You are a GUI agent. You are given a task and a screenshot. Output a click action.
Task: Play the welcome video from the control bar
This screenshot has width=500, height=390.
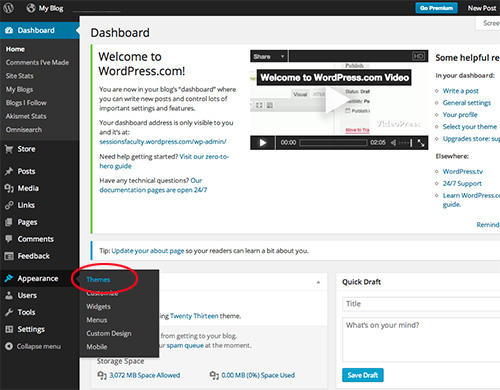pyautogui.click(x=263, y=143)
